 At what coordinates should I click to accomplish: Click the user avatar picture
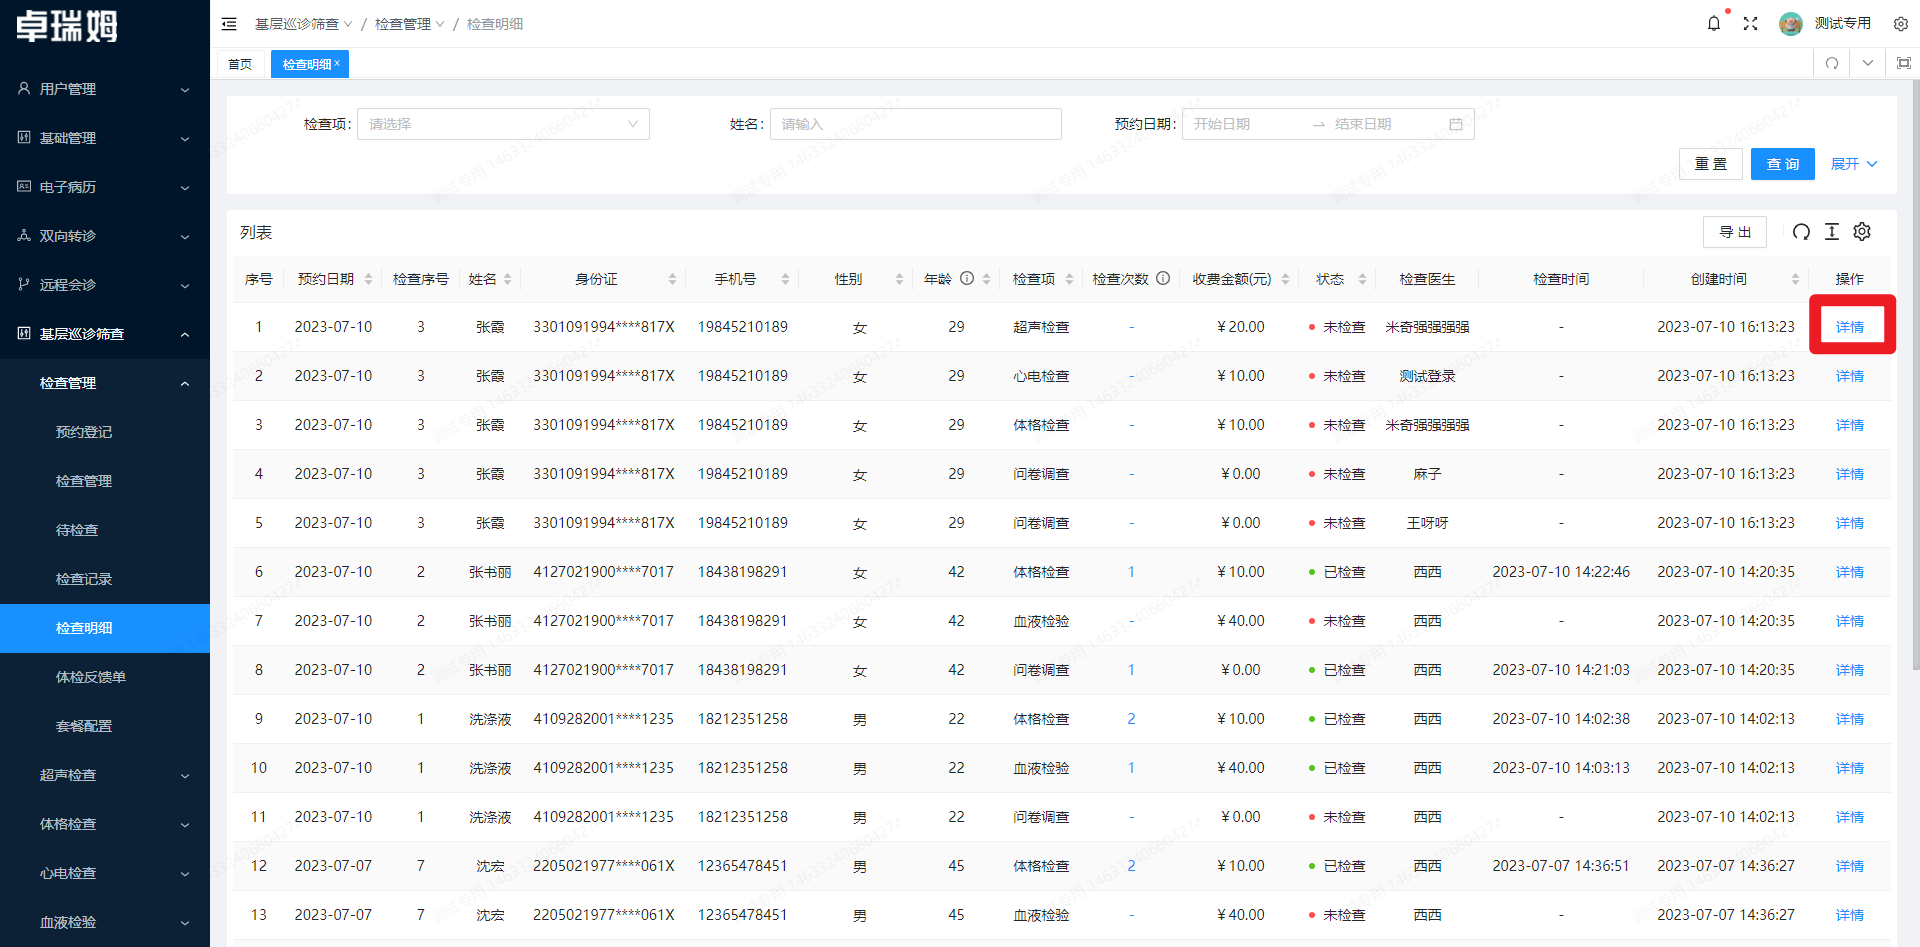click(1791, 23)
